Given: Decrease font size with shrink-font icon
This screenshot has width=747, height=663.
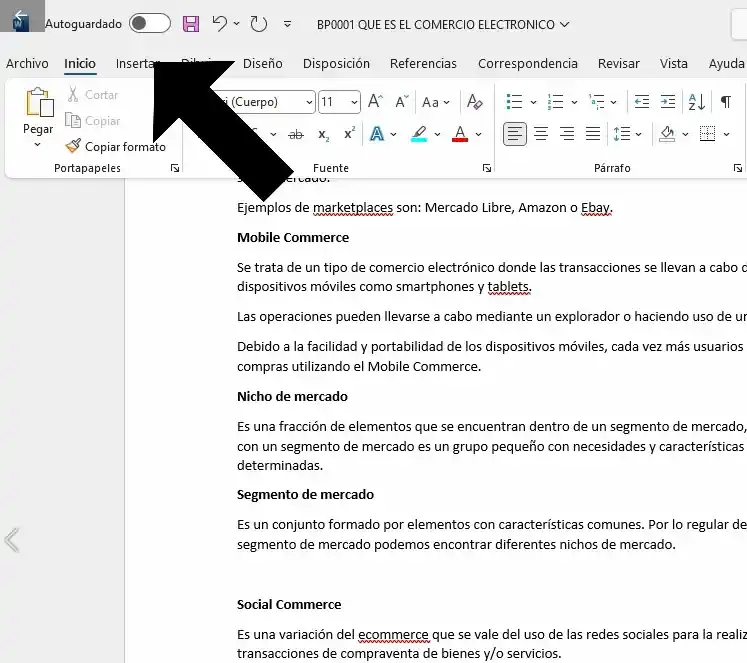Looking at the screenshot, I should (x=402, y=101).
